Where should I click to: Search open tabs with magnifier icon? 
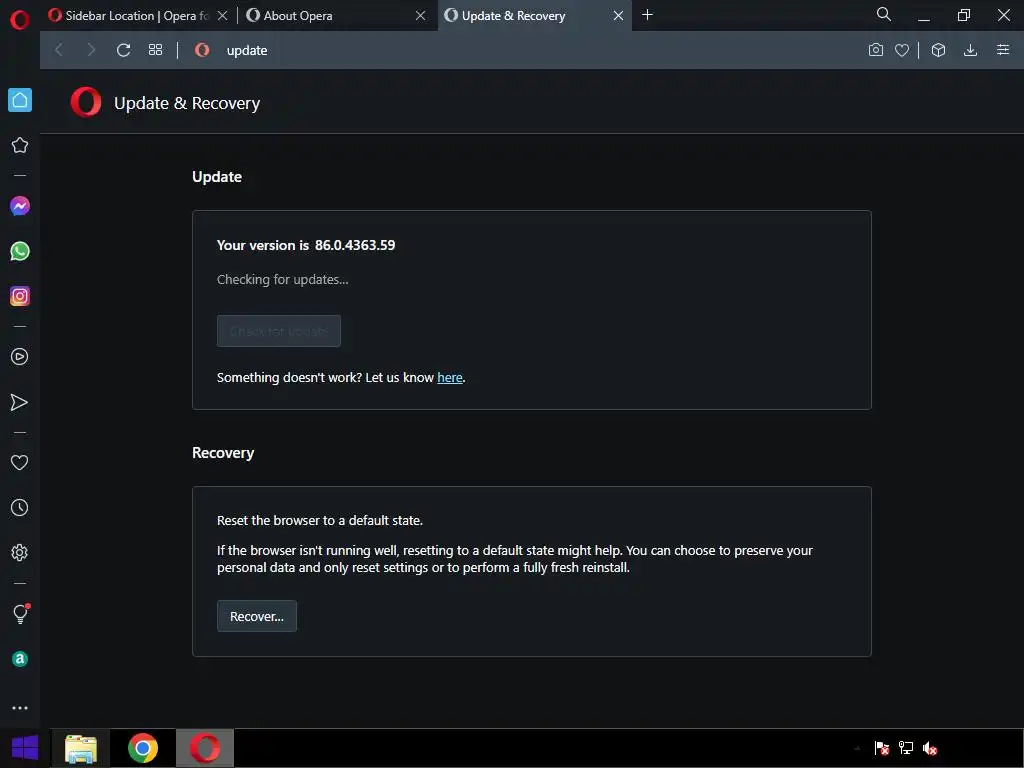[x=884, y=14]
